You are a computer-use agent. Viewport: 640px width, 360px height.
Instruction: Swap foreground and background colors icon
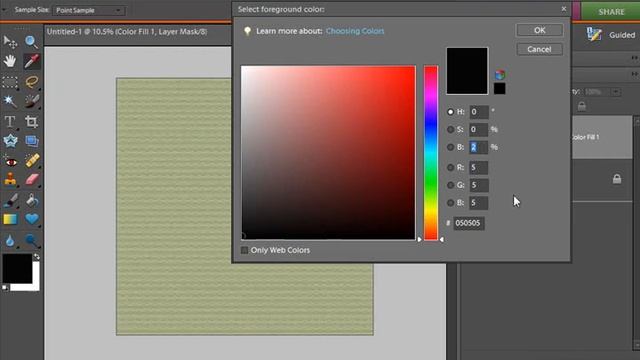(36, 257)
